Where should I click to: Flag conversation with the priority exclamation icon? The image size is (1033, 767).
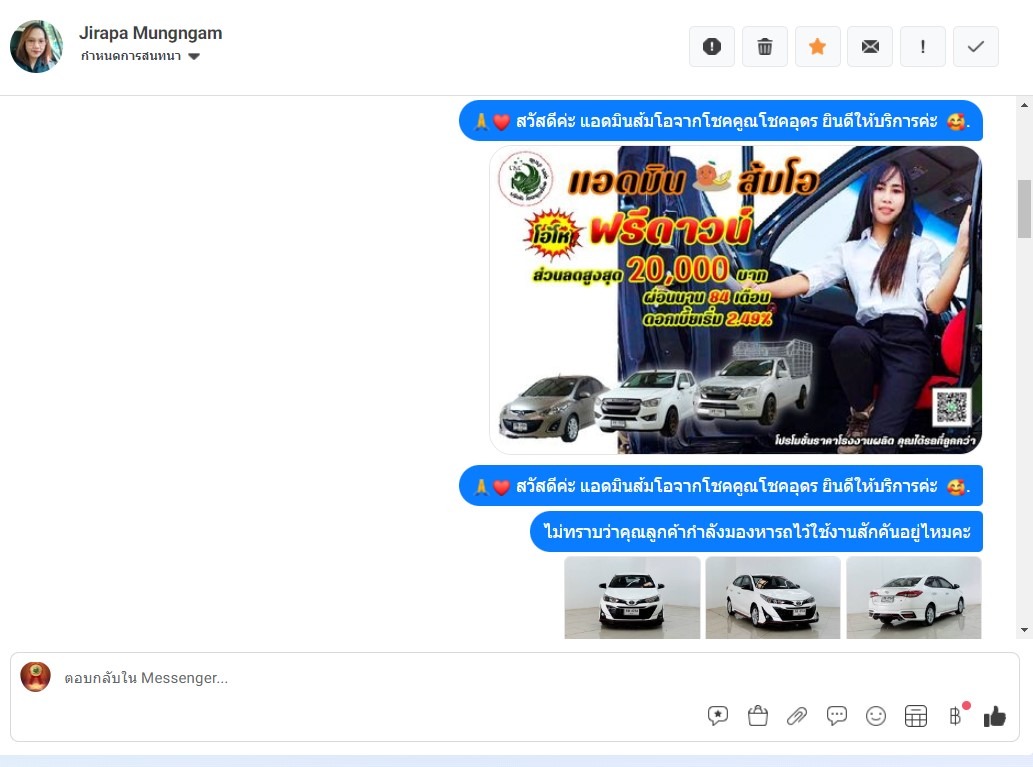[x=922, y=47]
